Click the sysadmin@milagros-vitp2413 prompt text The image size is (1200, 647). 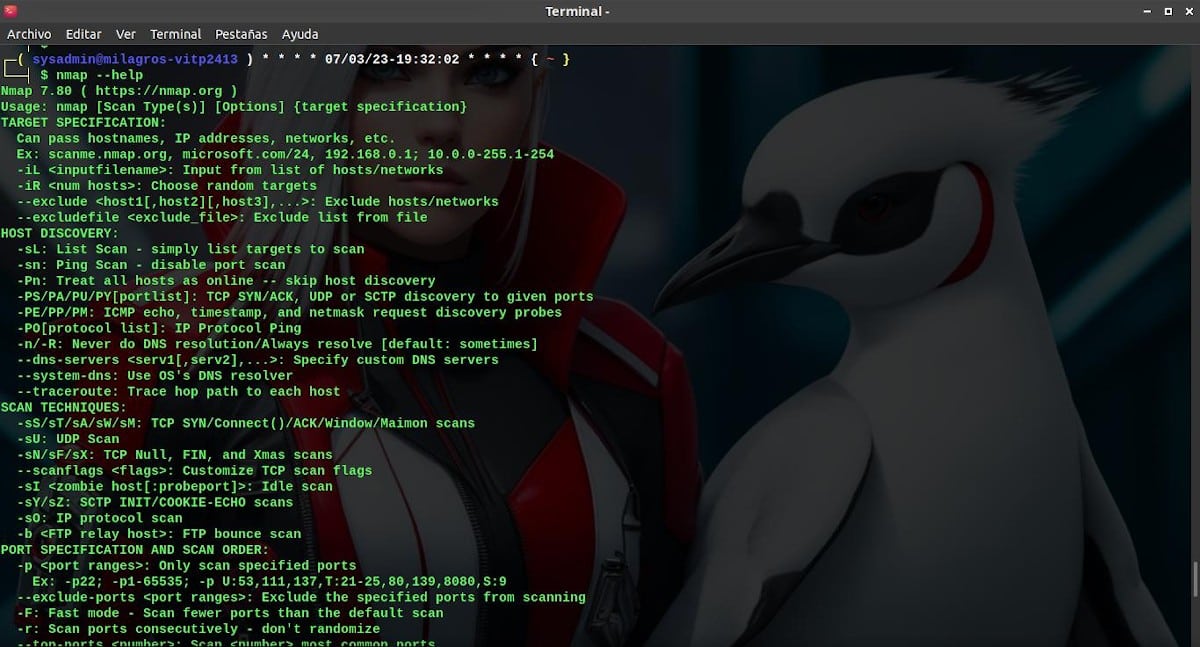(135, 59)
